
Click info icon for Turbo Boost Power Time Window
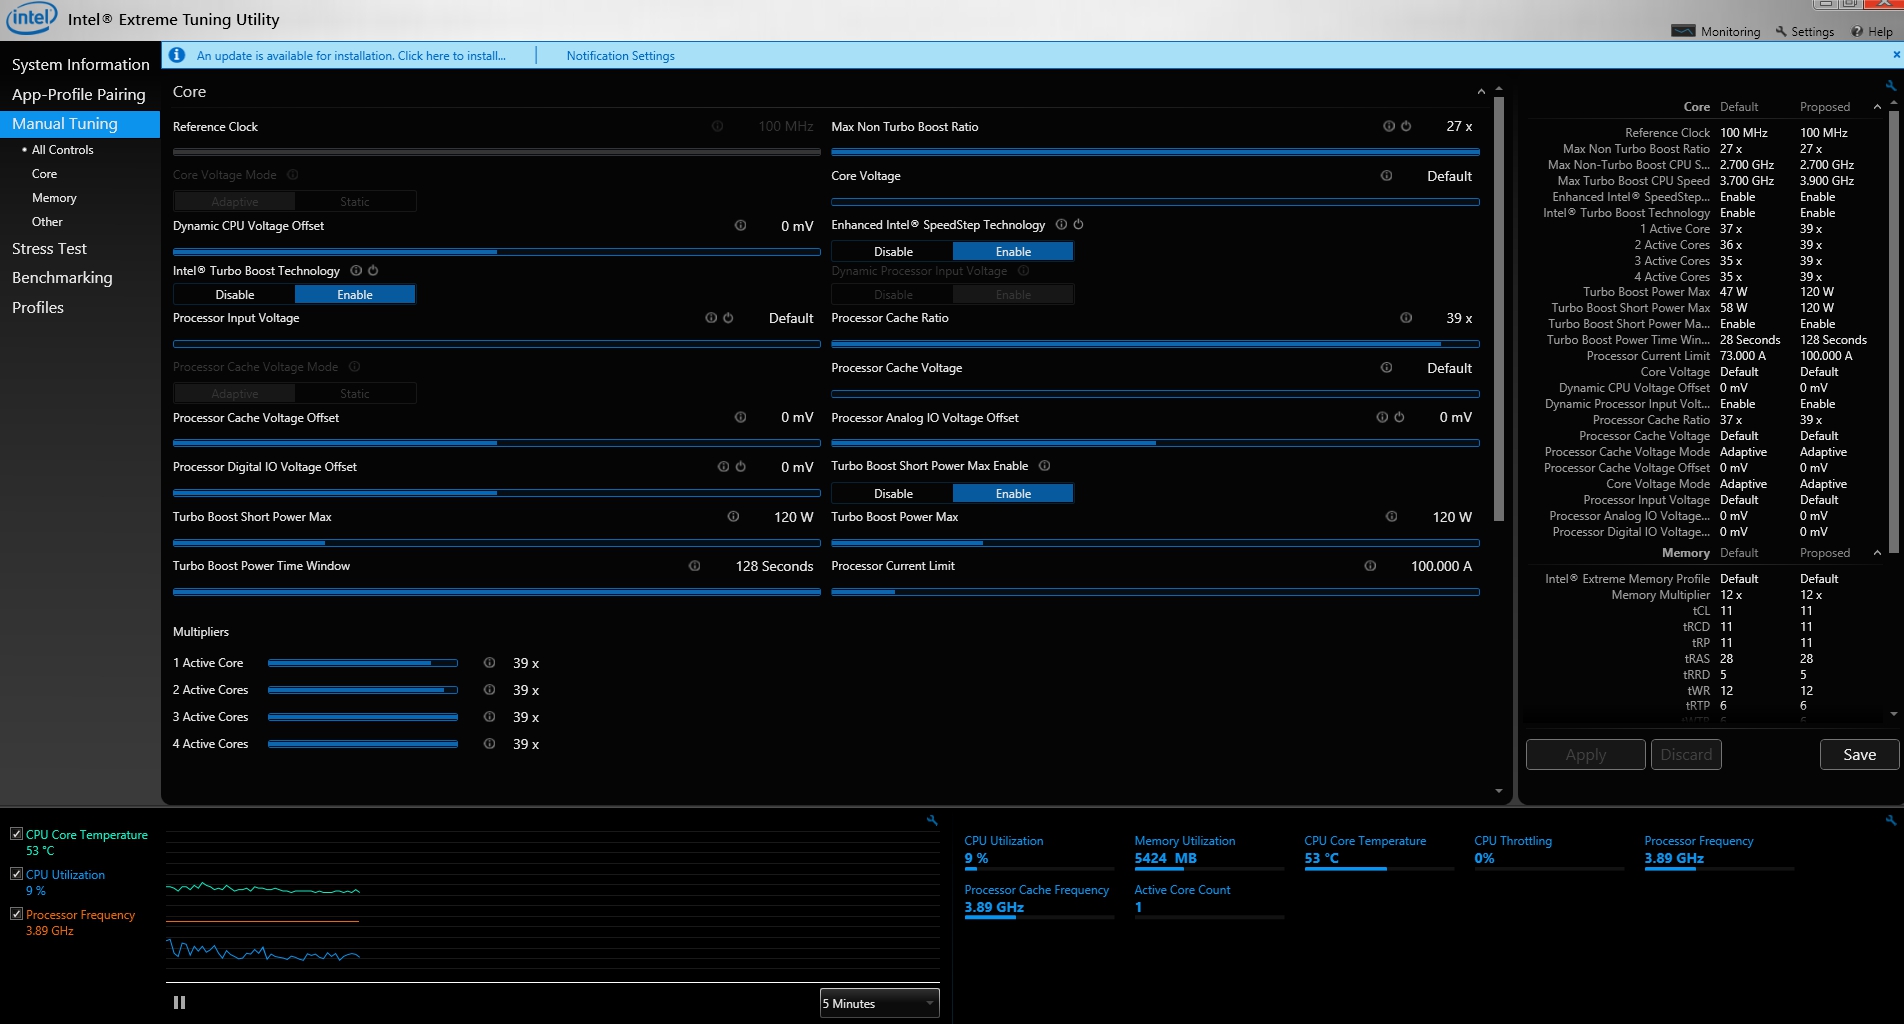[694, 566]
